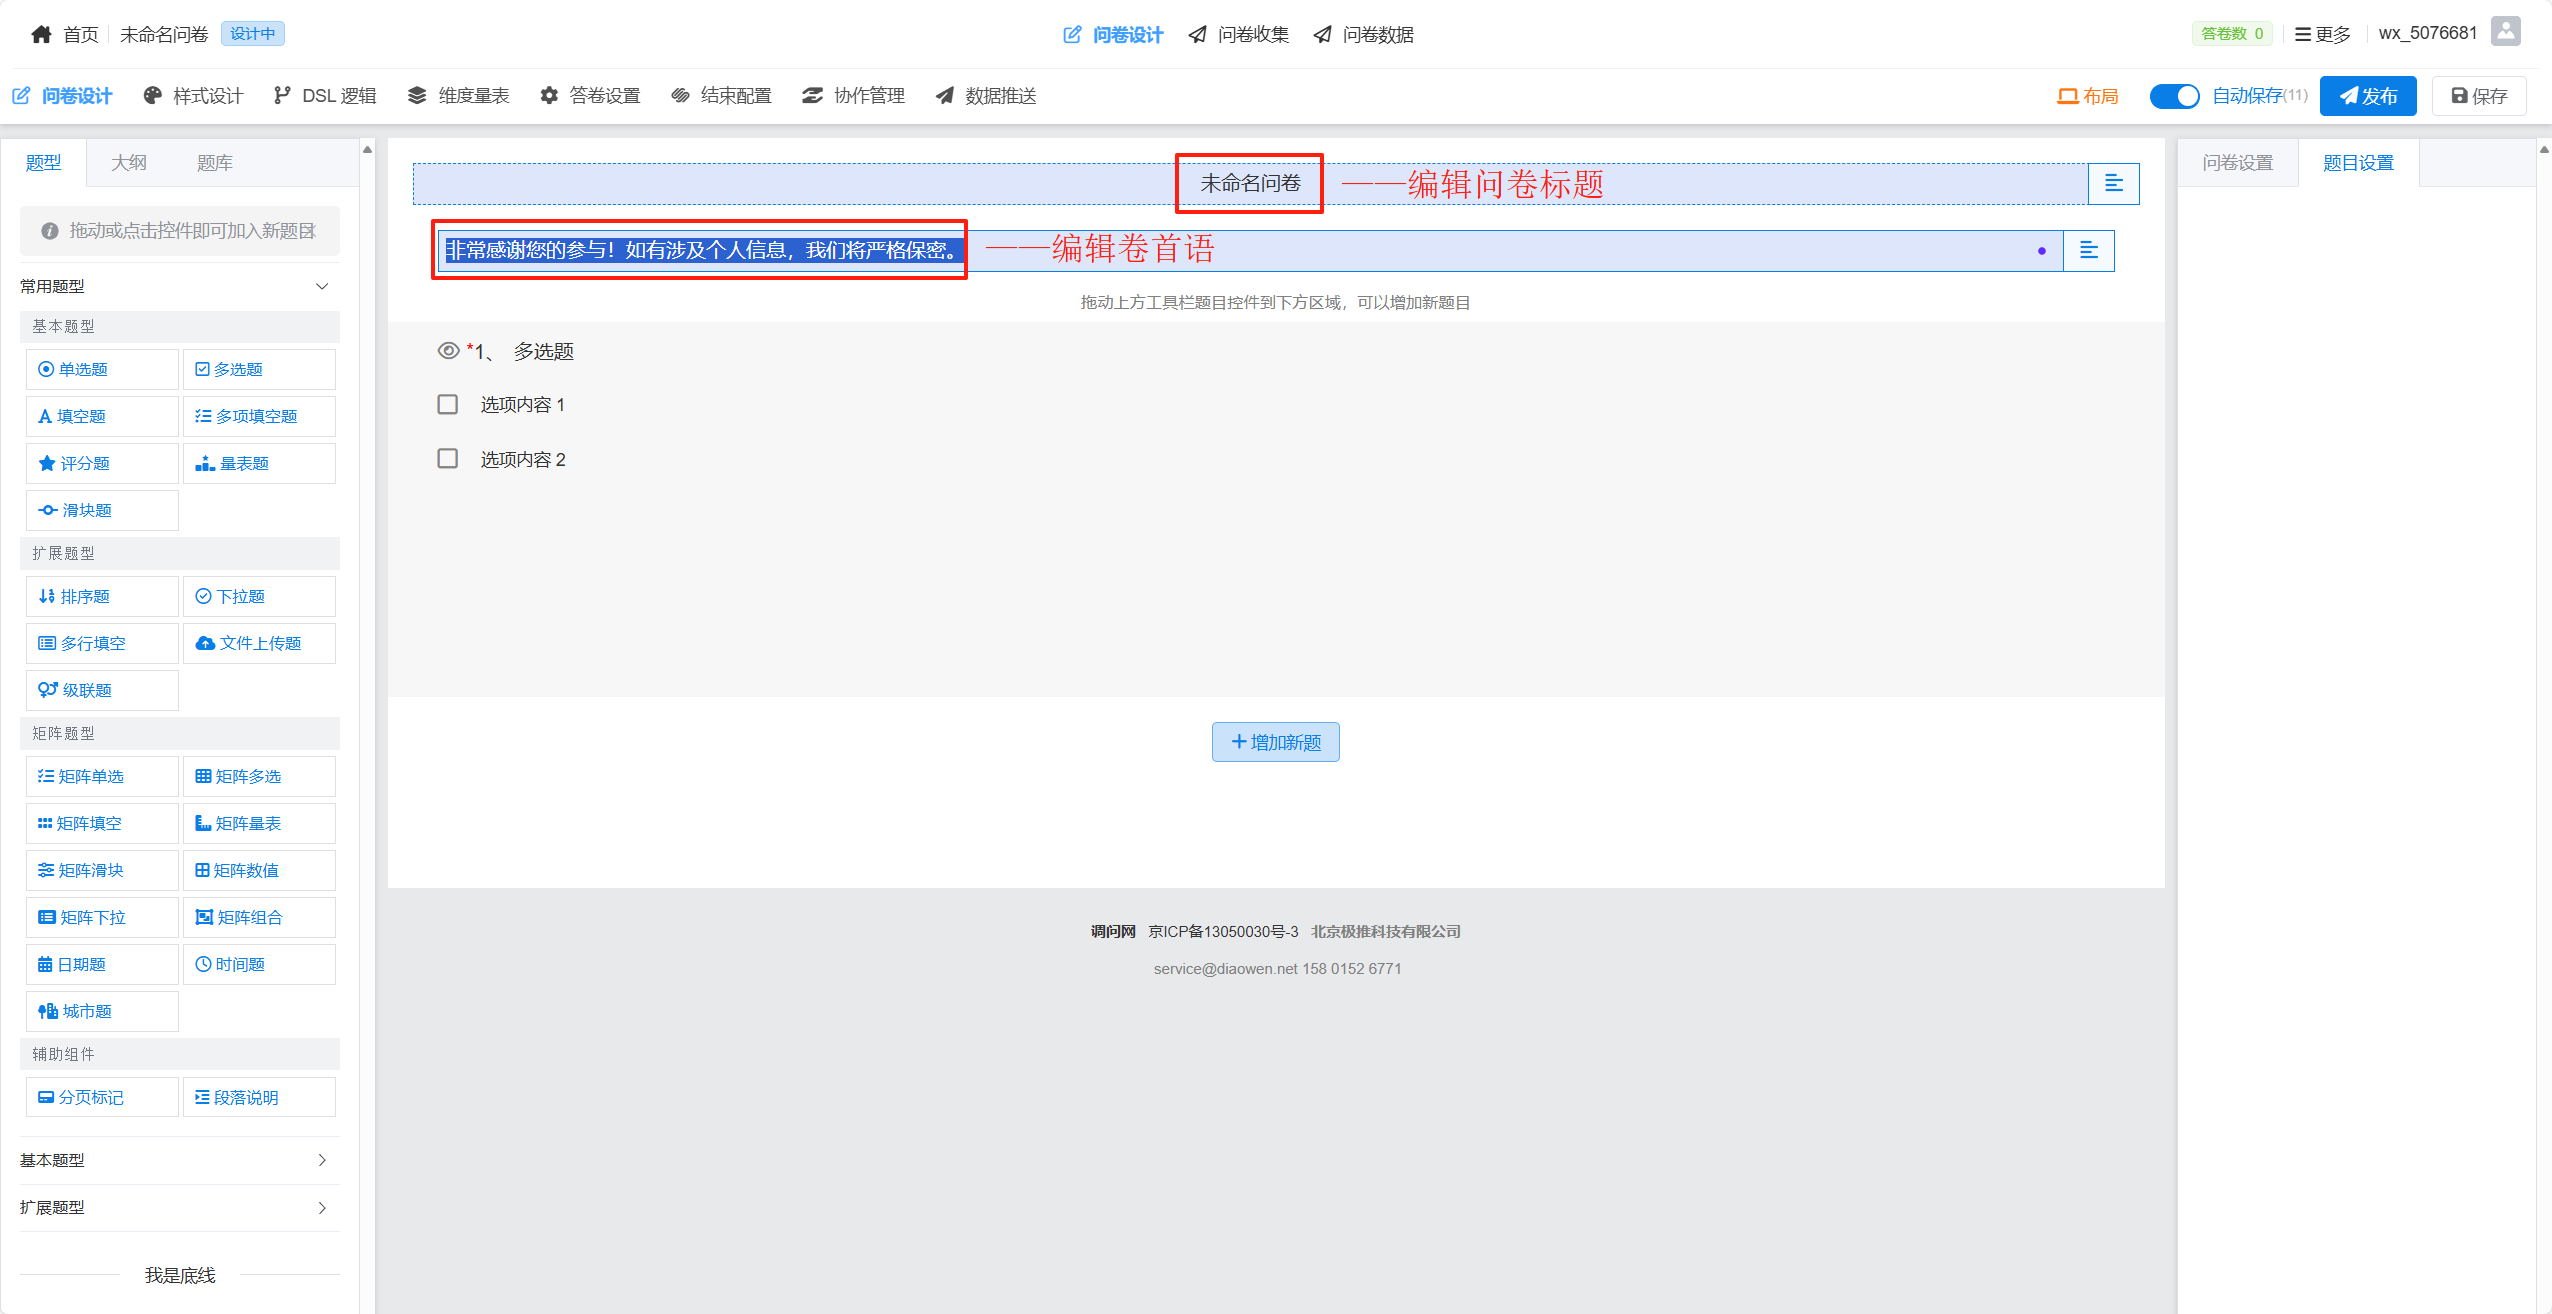Screen dimensions: 2552x1314
Task: Click the align icon beside the survey title
Action: coord(2113,183)
